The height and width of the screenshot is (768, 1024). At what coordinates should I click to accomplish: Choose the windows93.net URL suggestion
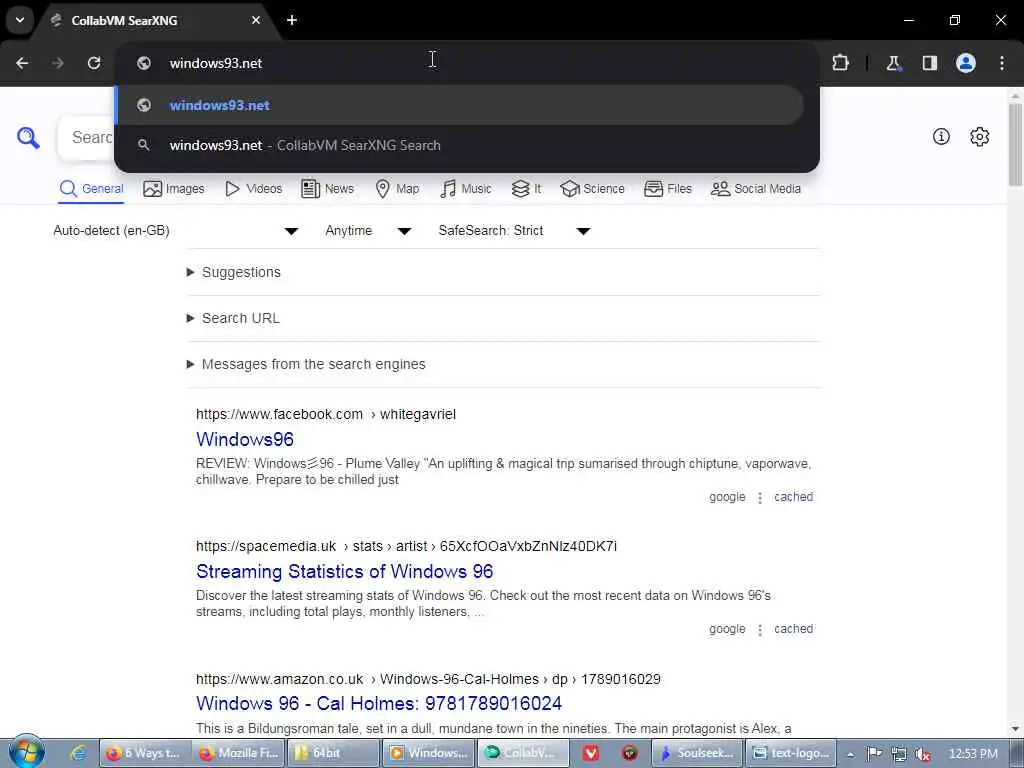[x=459, y=105]
